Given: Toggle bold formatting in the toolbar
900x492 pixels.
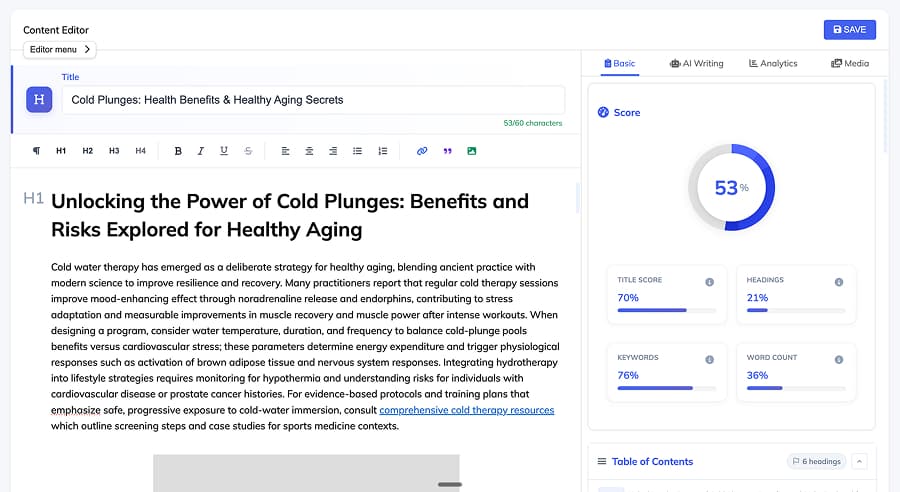Looking at the screenshot, I should tap(178, 151).
